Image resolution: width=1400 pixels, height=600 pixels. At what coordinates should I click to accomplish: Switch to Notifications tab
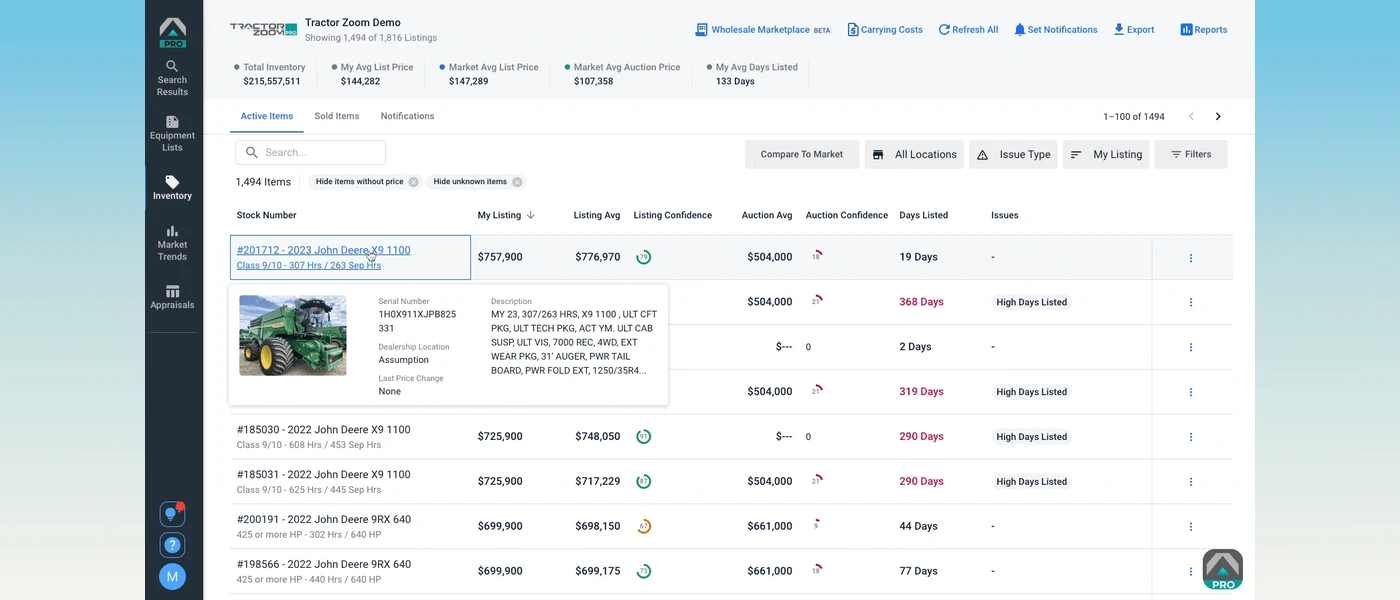pos(407,116)
